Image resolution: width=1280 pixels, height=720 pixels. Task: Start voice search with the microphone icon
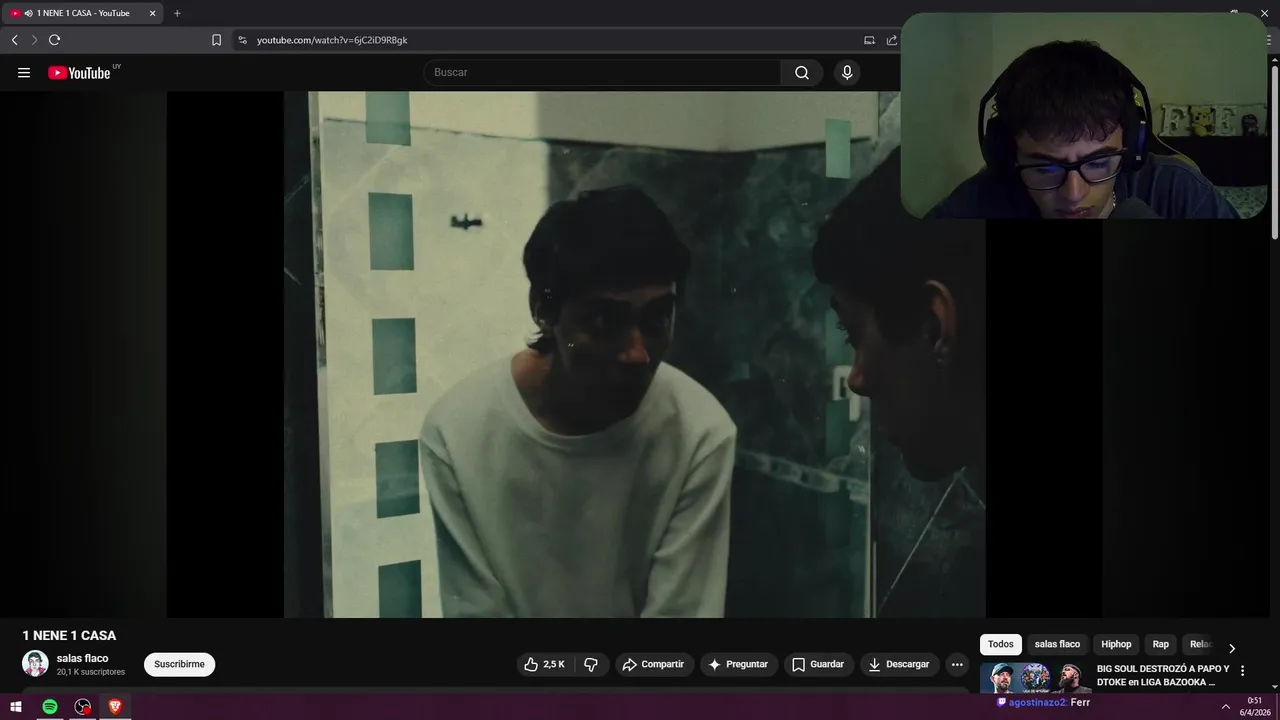point(847,72)
